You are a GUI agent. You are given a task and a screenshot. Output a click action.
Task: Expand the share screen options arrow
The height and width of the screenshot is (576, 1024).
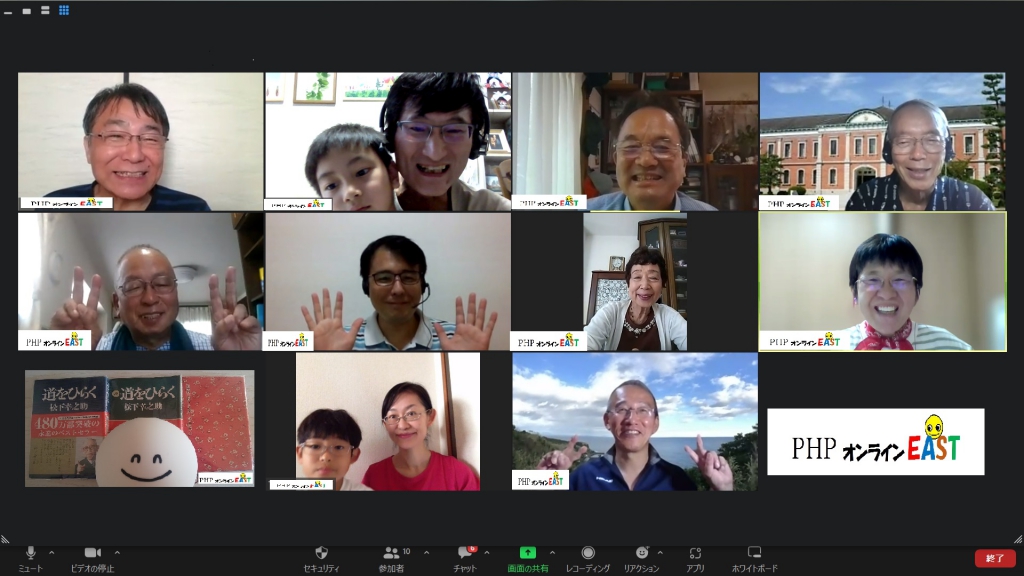pyautogui.click(x=552, y=552)
